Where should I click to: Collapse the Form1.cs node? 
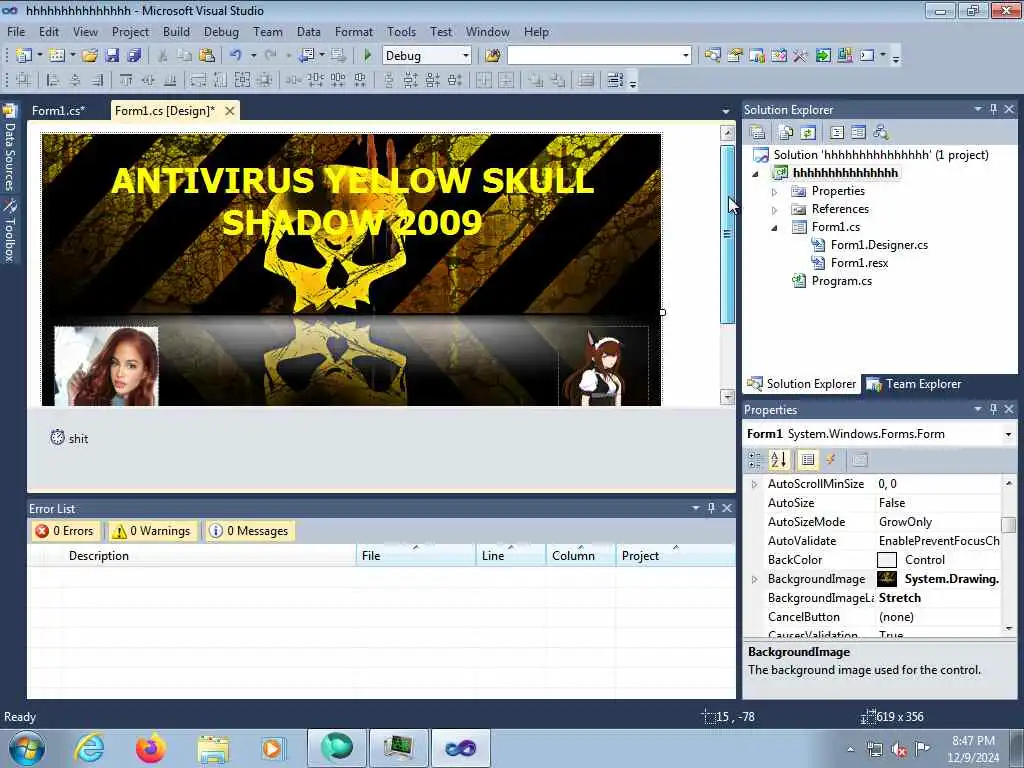(775, 228)
